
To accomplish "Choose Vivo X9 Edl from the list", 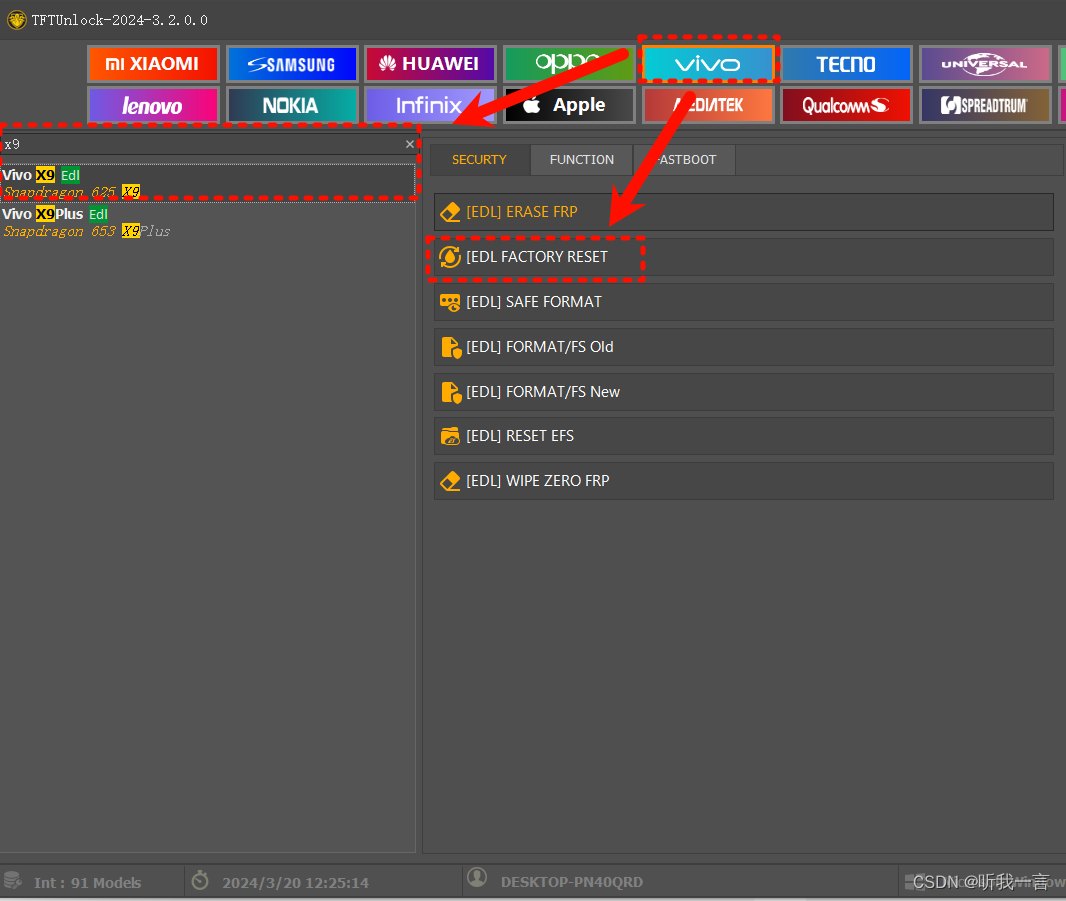I will point(207,183).
